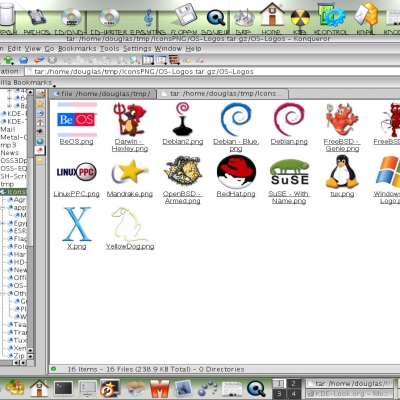This screenshot has width=400, height=400.
Task: Open the Debian - Blue.png file
Action: tap(236, 127)
